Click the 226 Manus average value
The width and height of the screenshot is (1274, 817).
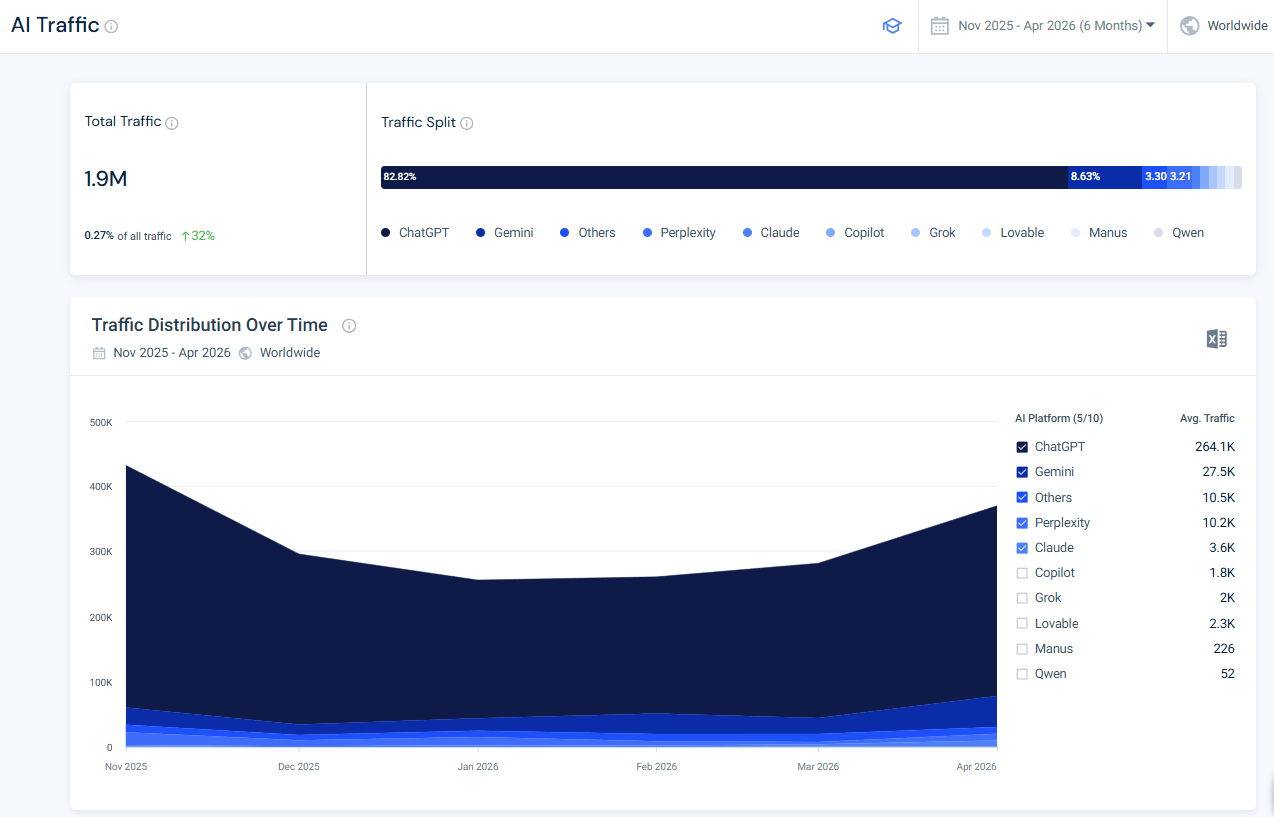(x=1224, y=649)
